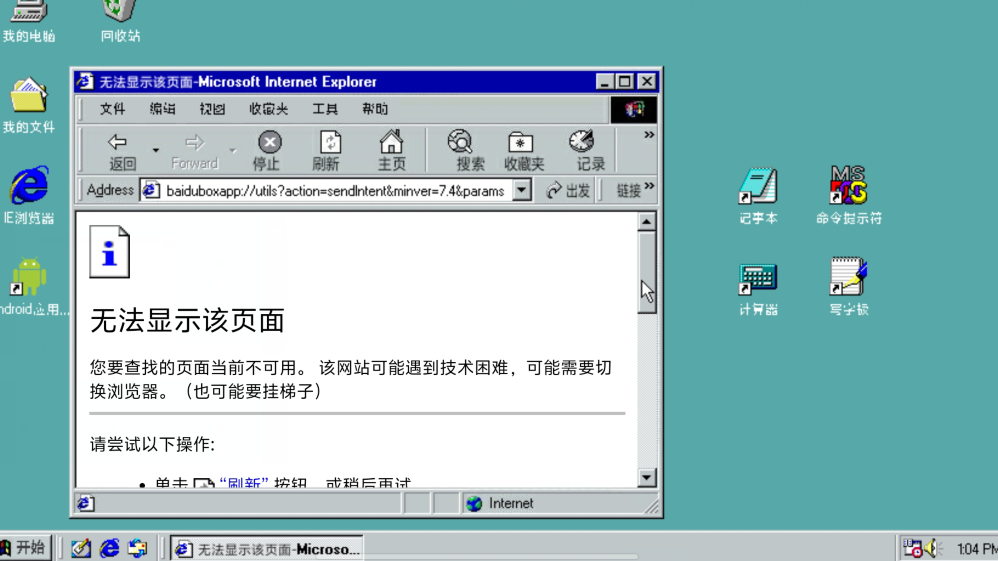Click the quick launch notepad pencil icon

coord(81,548)
